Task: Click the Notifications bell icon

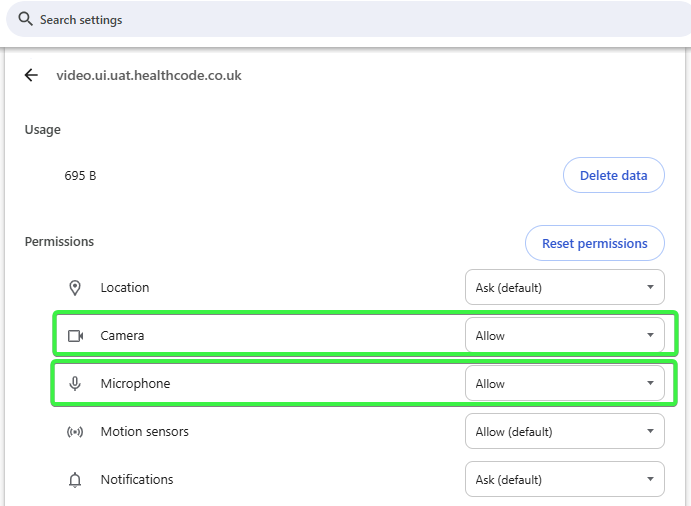Action: pyautogui.click(x=75, y=480)
